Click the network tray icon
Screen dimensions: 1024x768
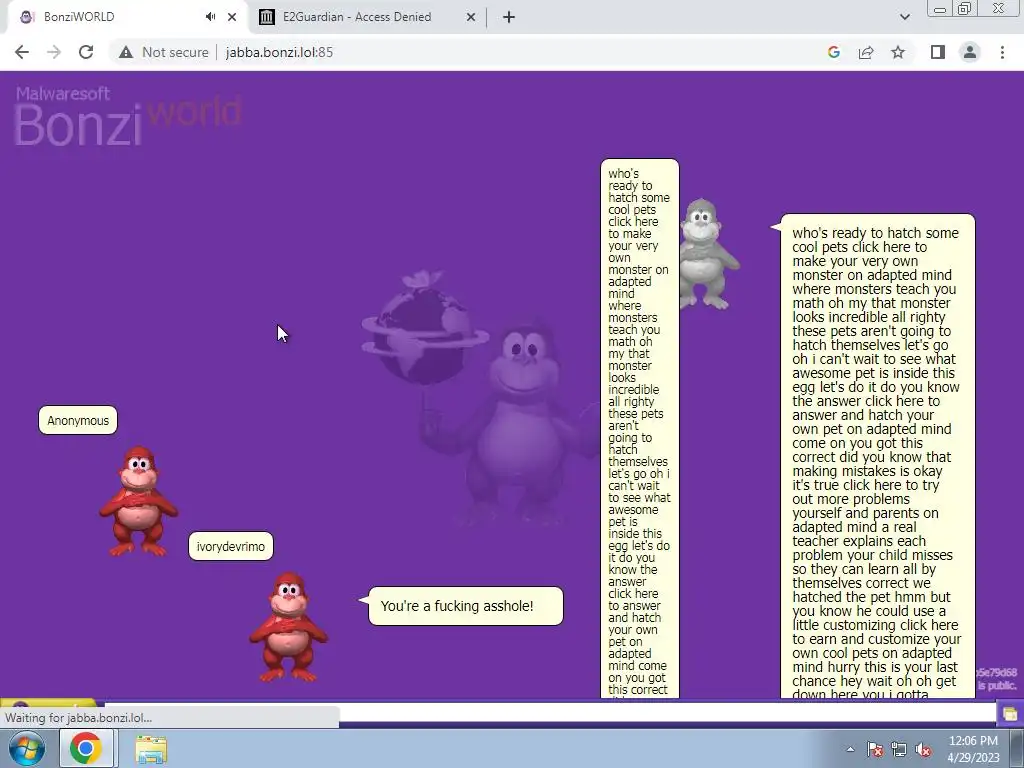click(x=899, y=749)
